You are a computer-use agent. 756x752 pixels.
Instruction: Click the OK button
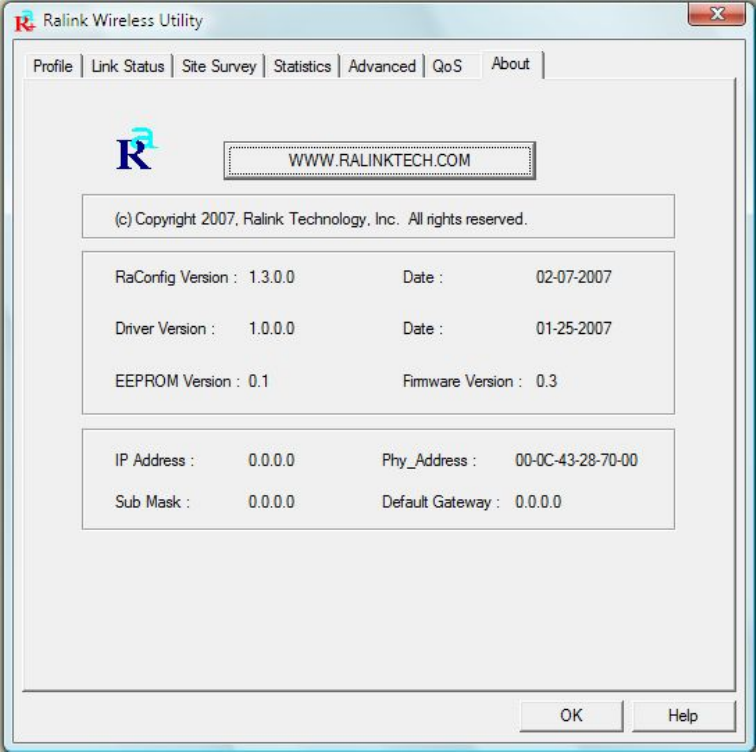coord(571,715)
